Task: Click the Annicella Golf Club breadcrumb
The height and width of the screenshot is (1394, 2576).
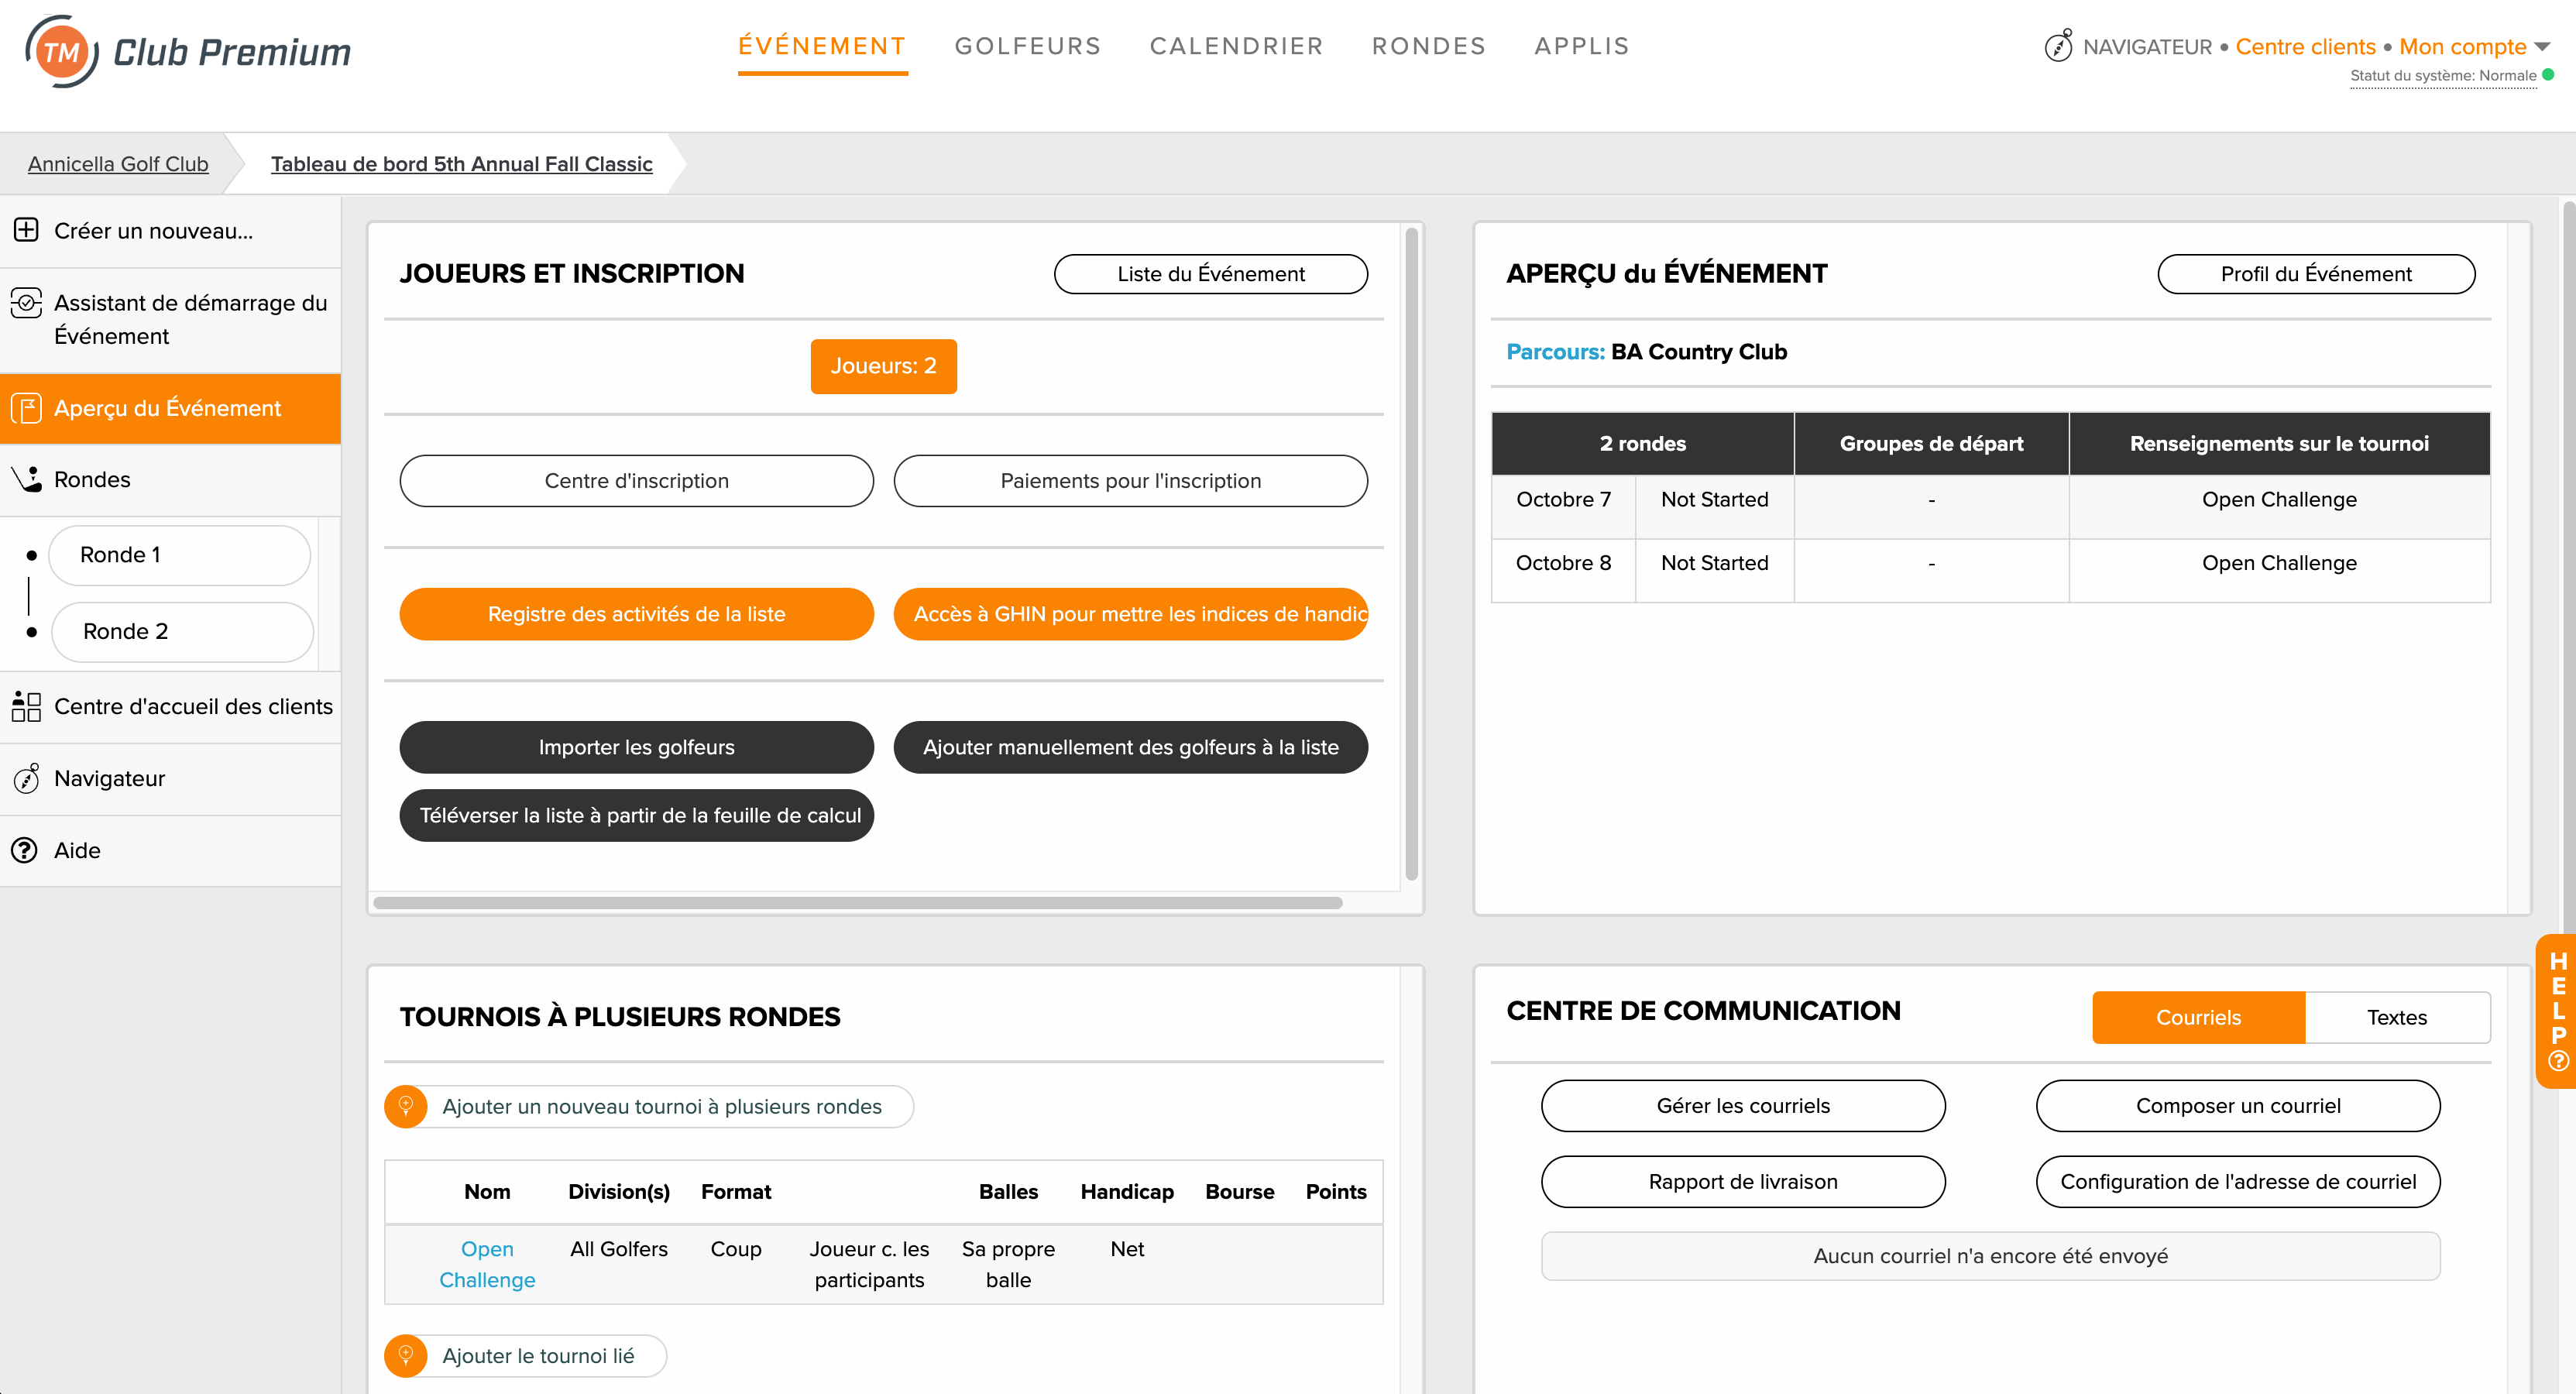Action: 118,163
